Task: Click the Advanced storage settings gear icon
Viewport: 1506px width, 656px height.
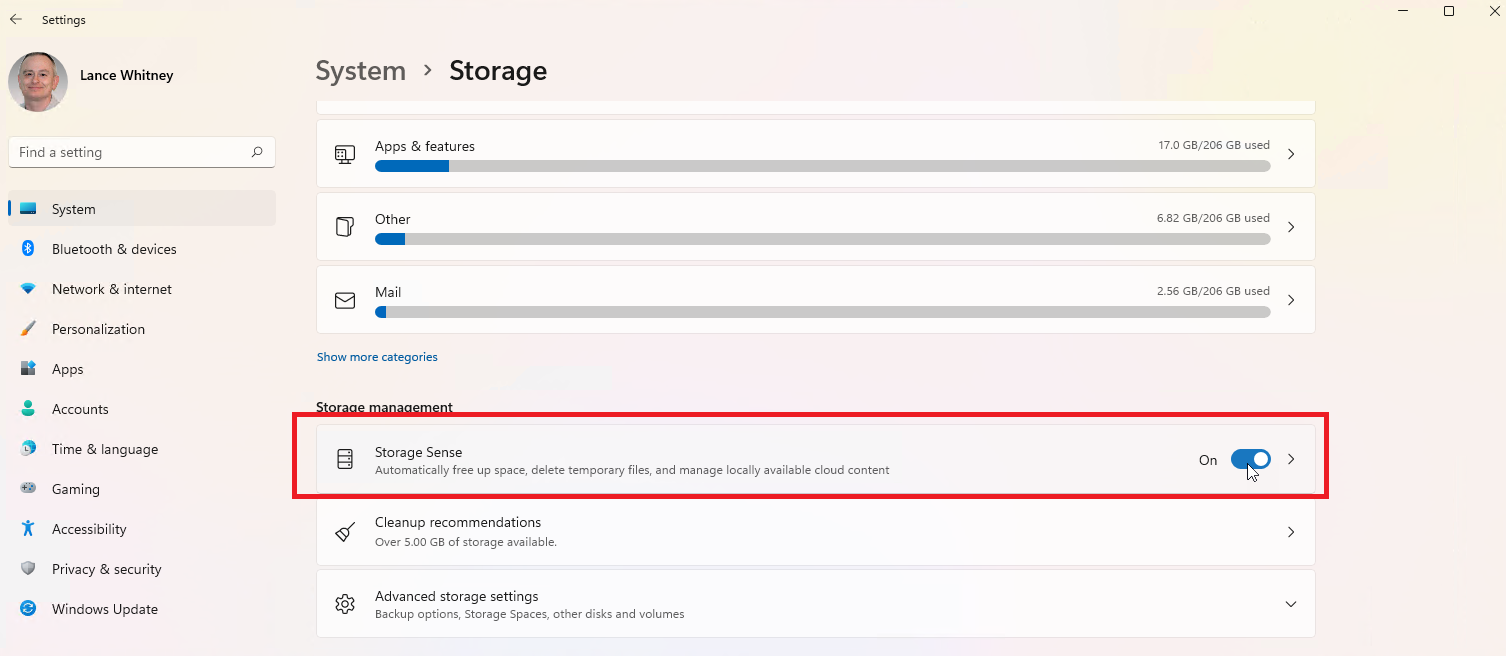Action: [x=345, y=604]
